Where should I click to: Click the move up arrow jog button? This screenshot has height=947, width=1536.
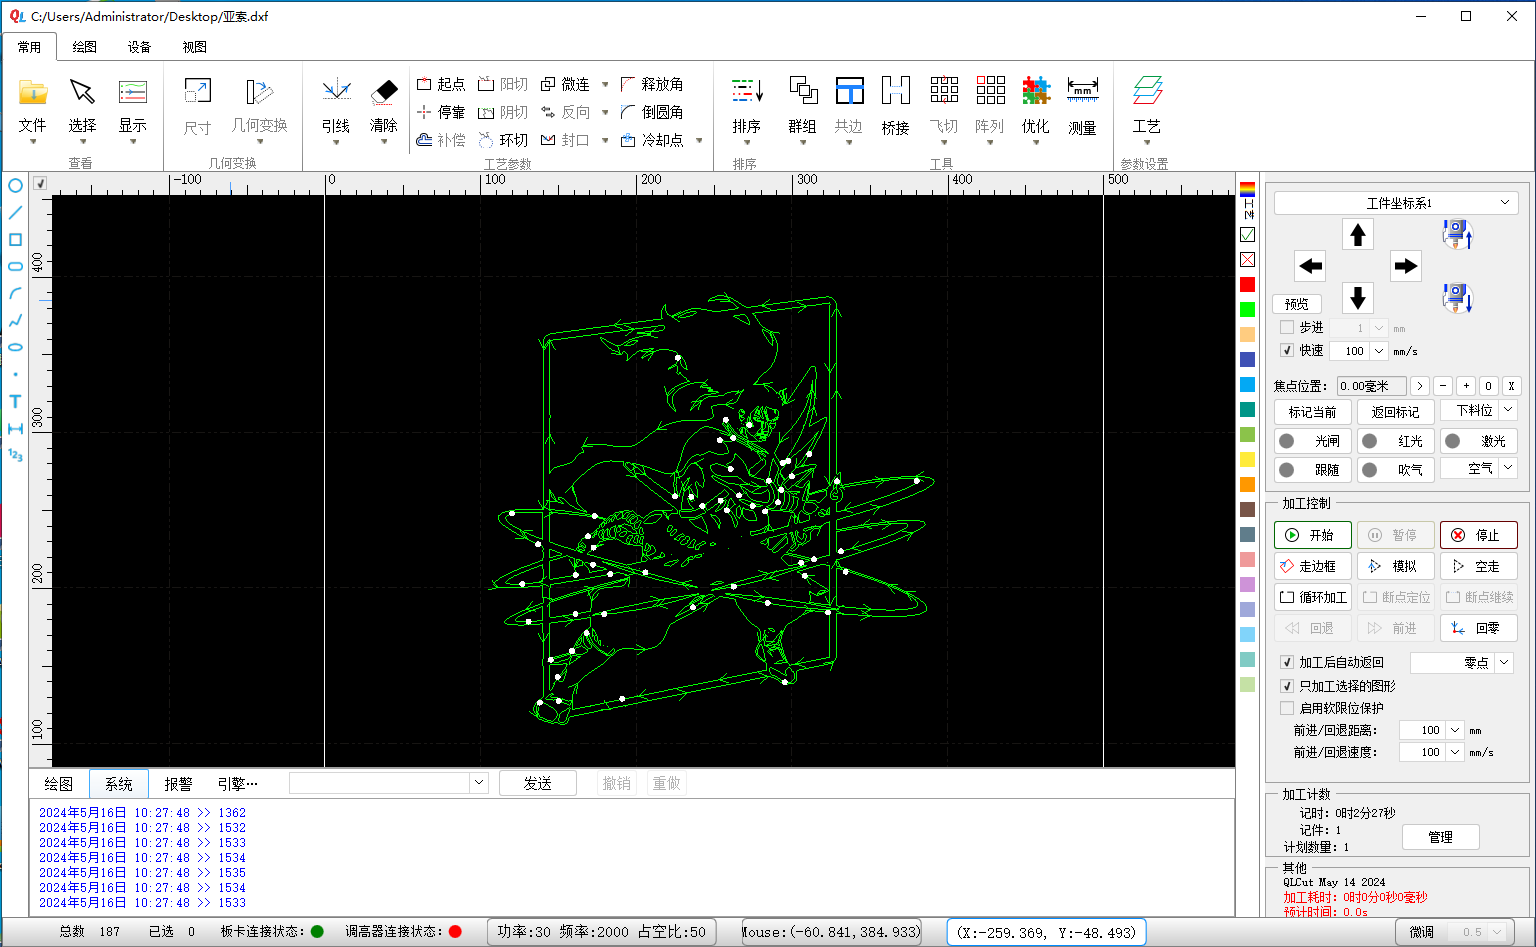pos(1357,235)
